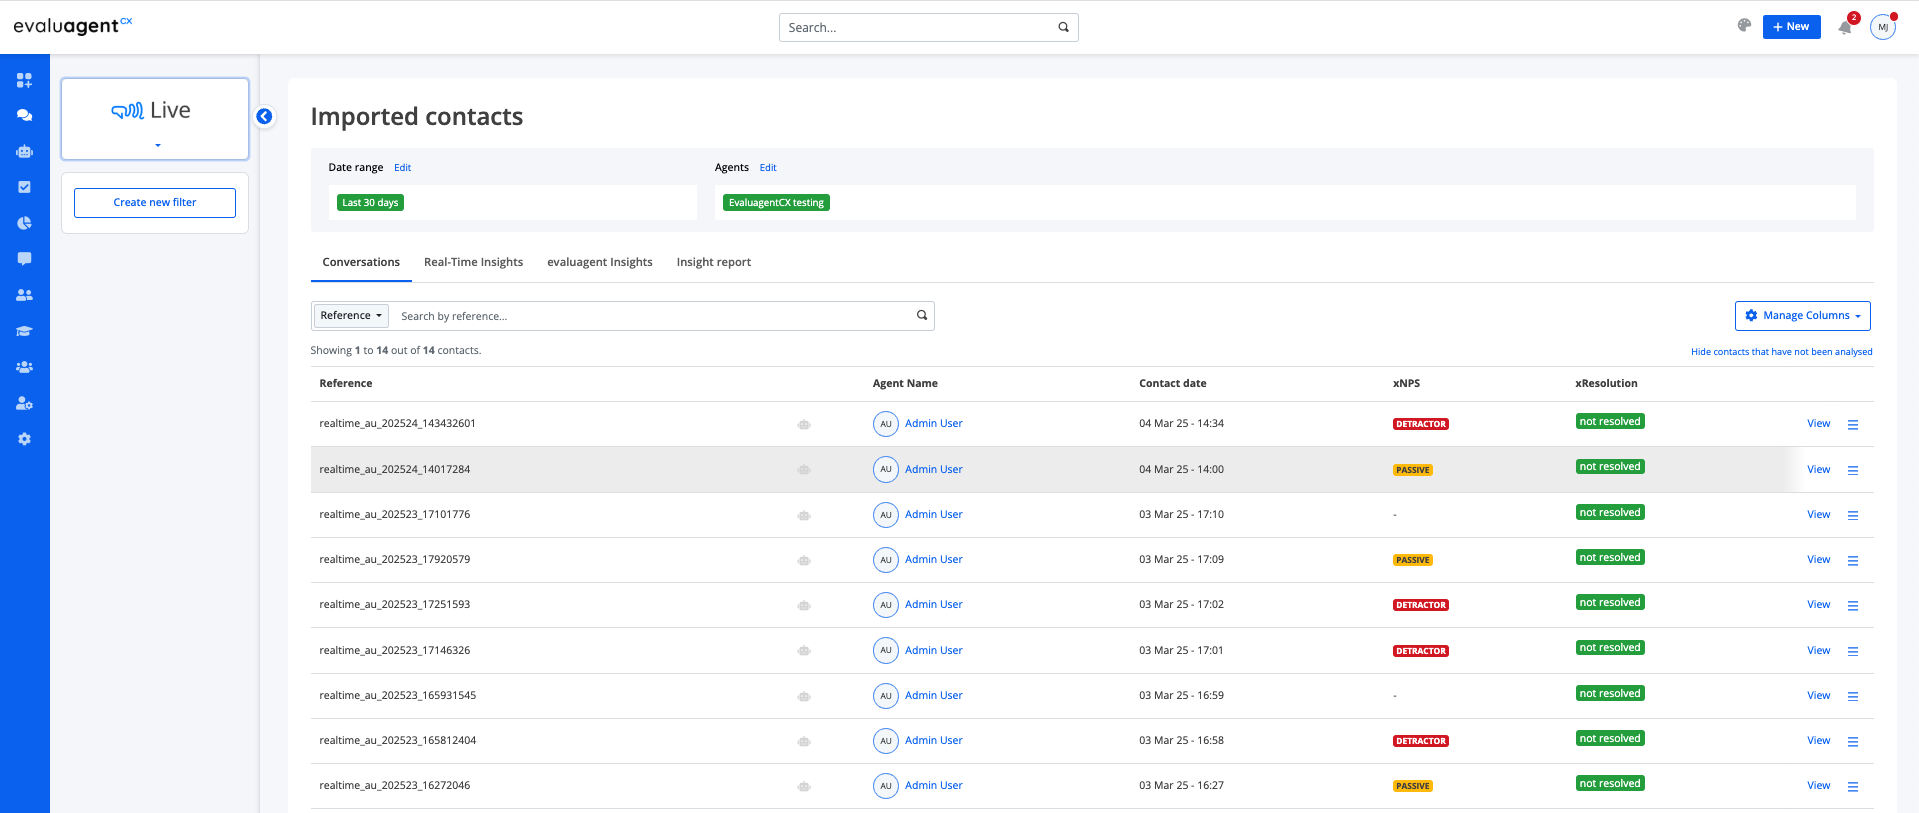View contact realtime_au_202523_165931545
This screenshot has width=1919, height=813.
[1818, 695]
